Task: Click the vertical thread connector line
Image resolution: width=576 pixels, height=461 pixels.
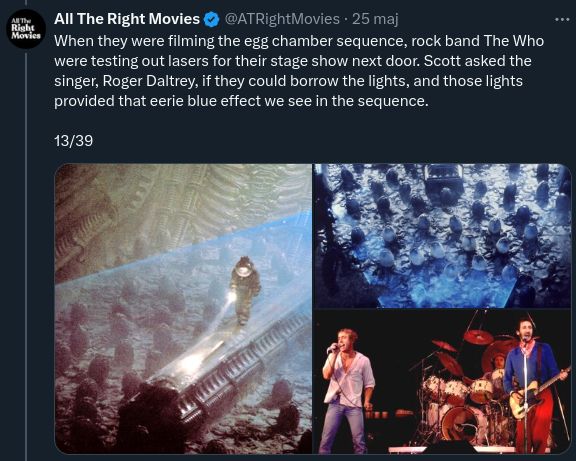Action: pyautogui.click(x=26, y=255)
